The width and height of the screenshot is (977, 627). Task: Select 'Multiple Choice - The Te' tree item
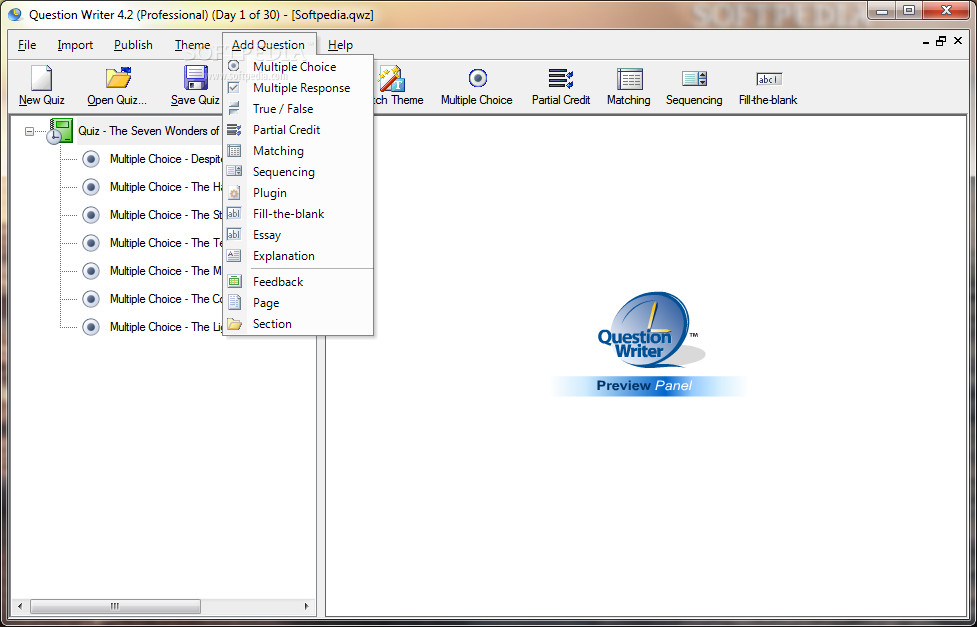point(166,243)
